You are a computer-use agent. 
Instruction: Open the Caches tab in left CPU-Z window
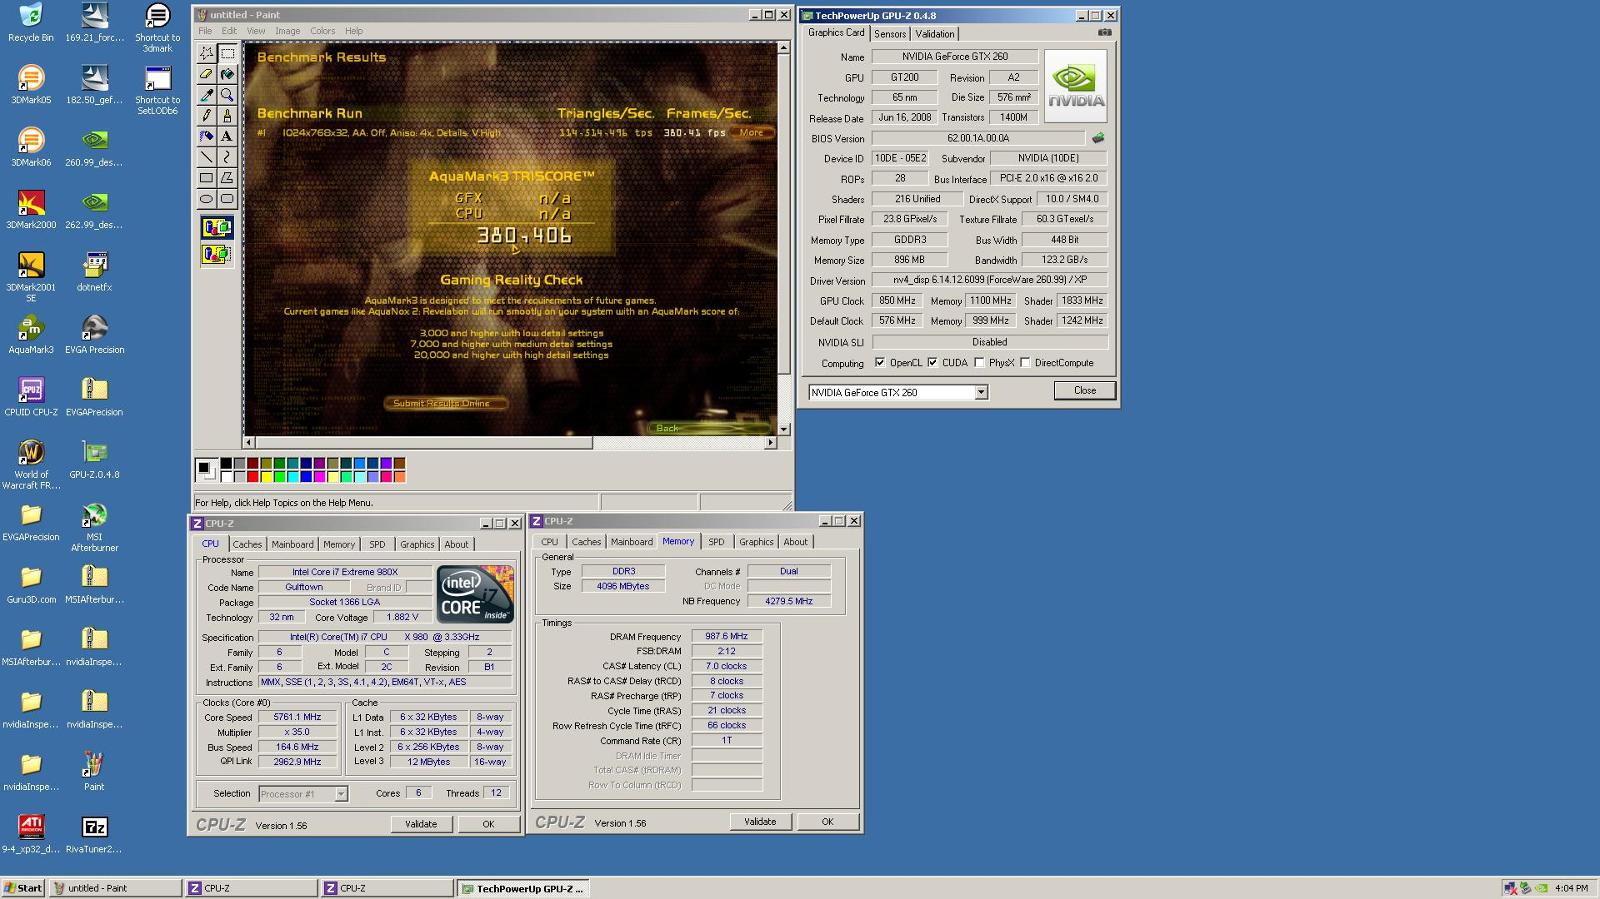tap(247, 545)
